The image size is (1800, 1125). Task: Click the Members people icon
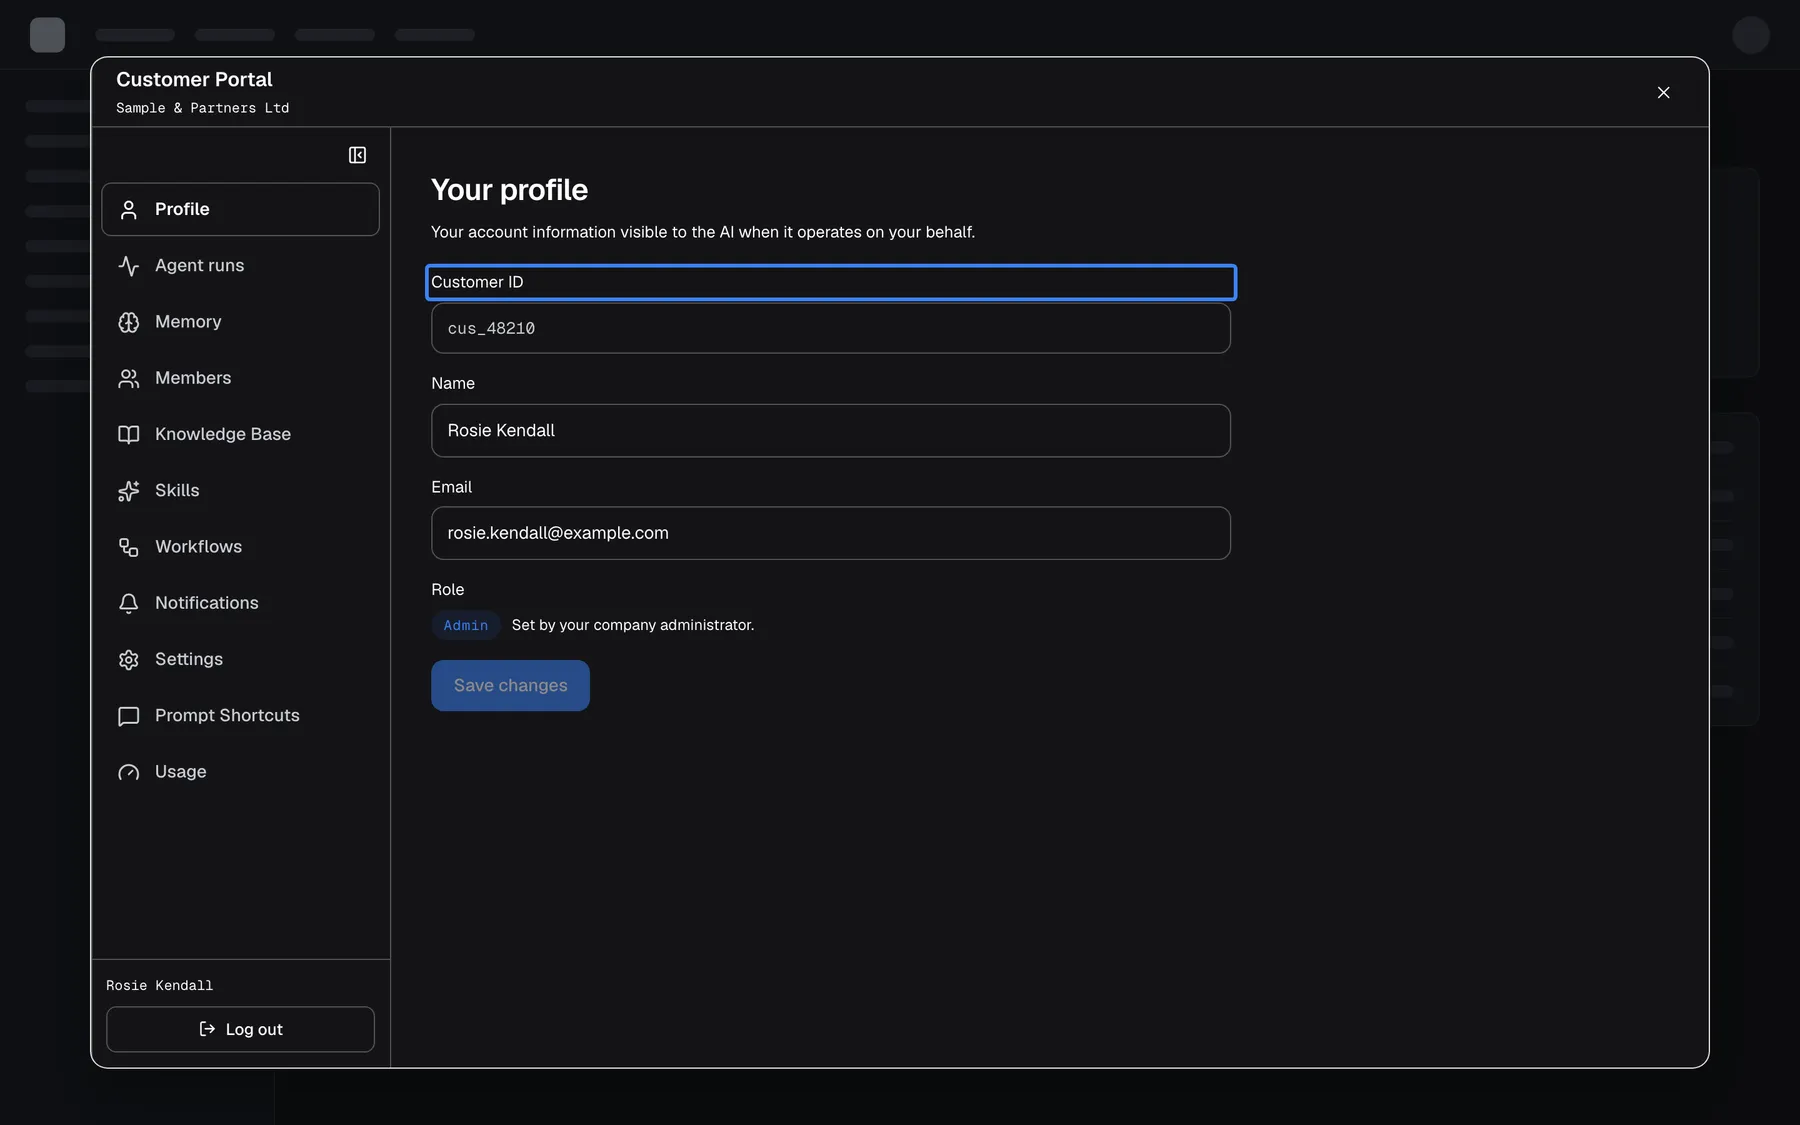coord(129,378)
